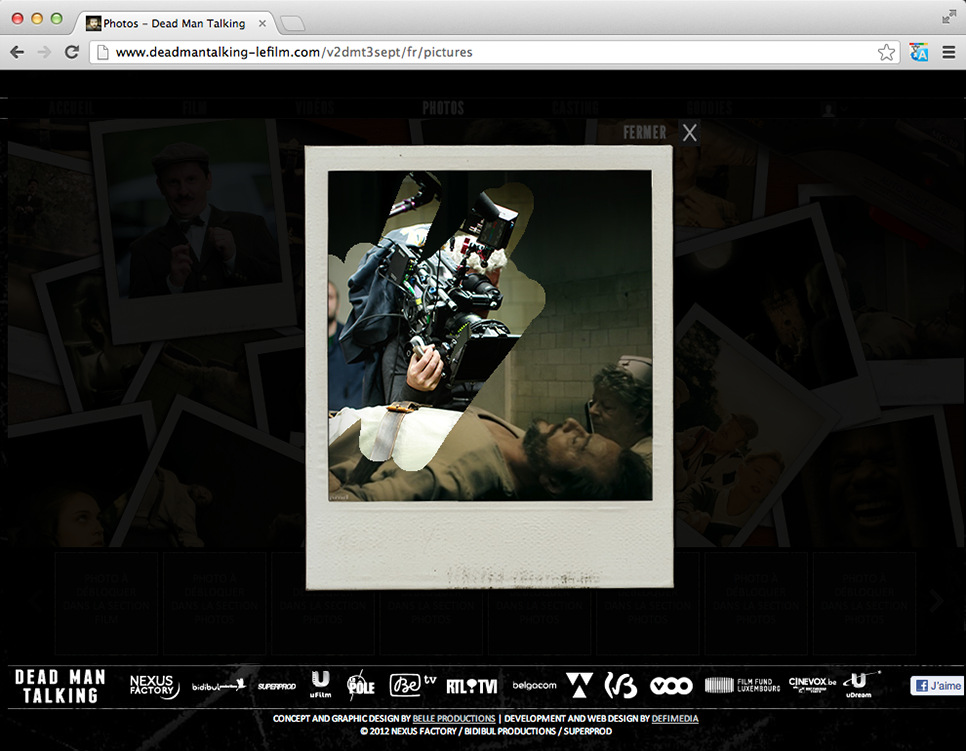Bookmark page with the star icon
966x751 pixels.
tap(886, 53)
